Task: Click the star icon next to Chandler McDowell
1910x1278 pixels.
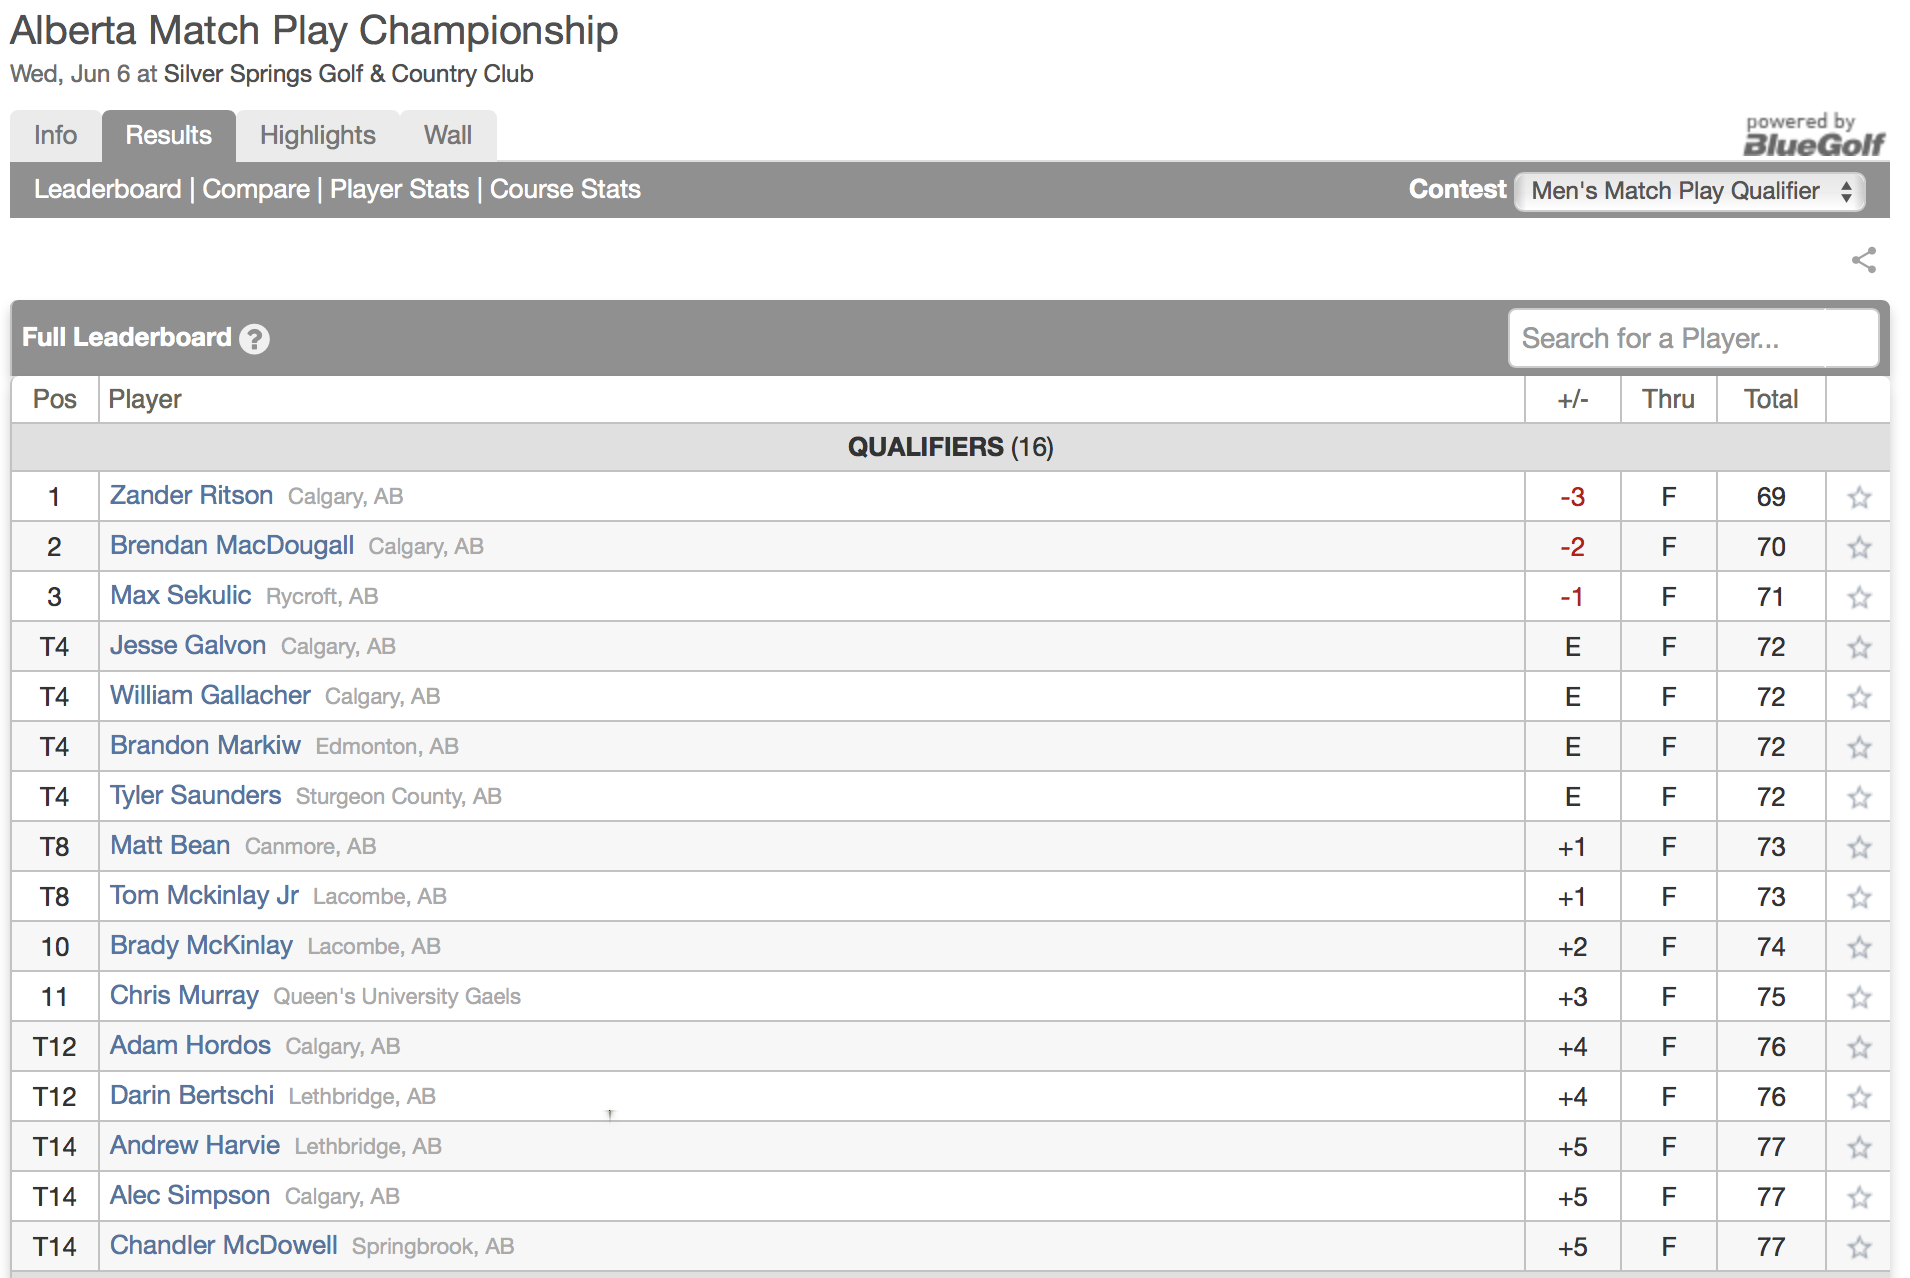Action: click(x=1859, y=1247)
